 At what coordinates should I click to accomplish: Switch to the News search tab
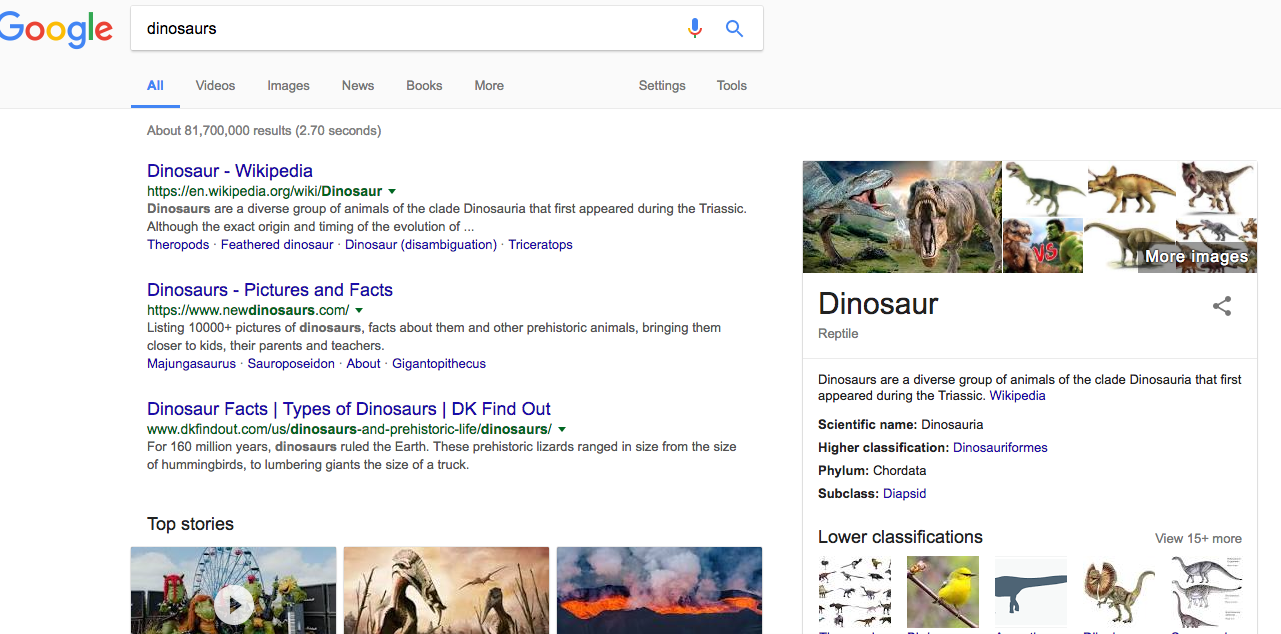[357, 86]
